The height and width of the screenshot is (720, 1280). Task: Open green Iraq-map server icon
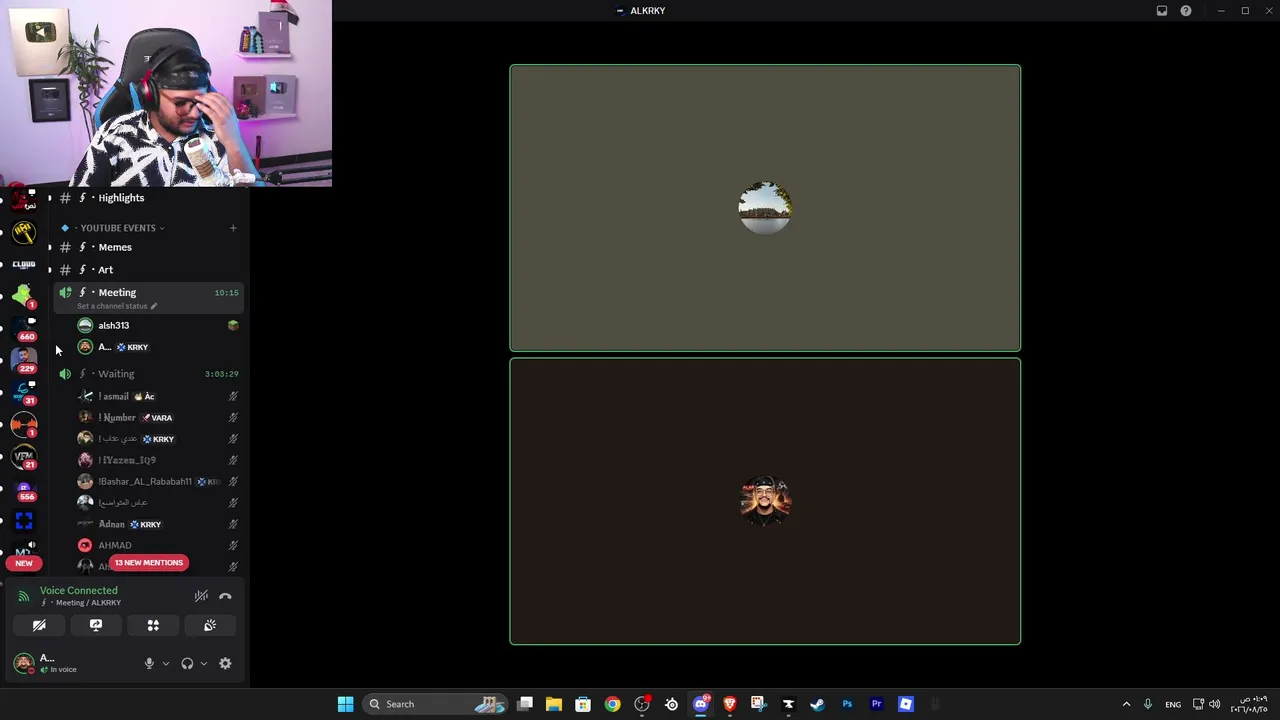coord(24,296)
